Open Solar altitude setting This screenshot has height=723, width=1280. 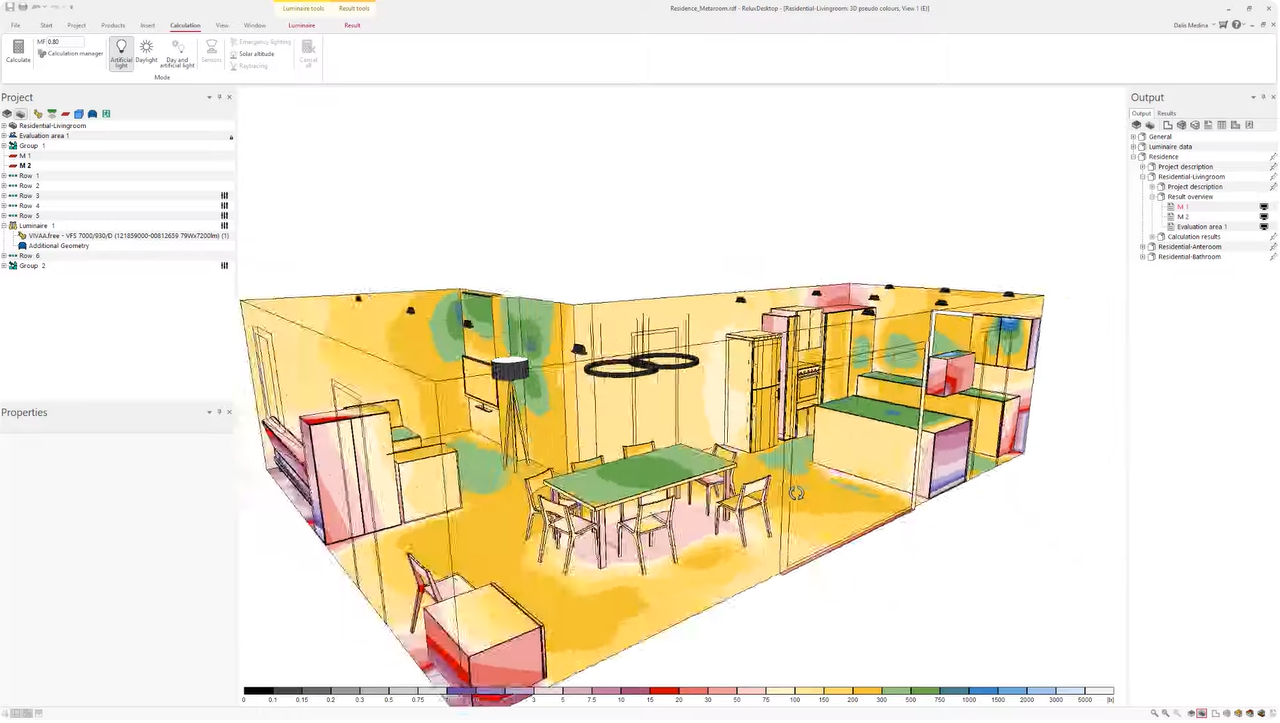[255, 54]
